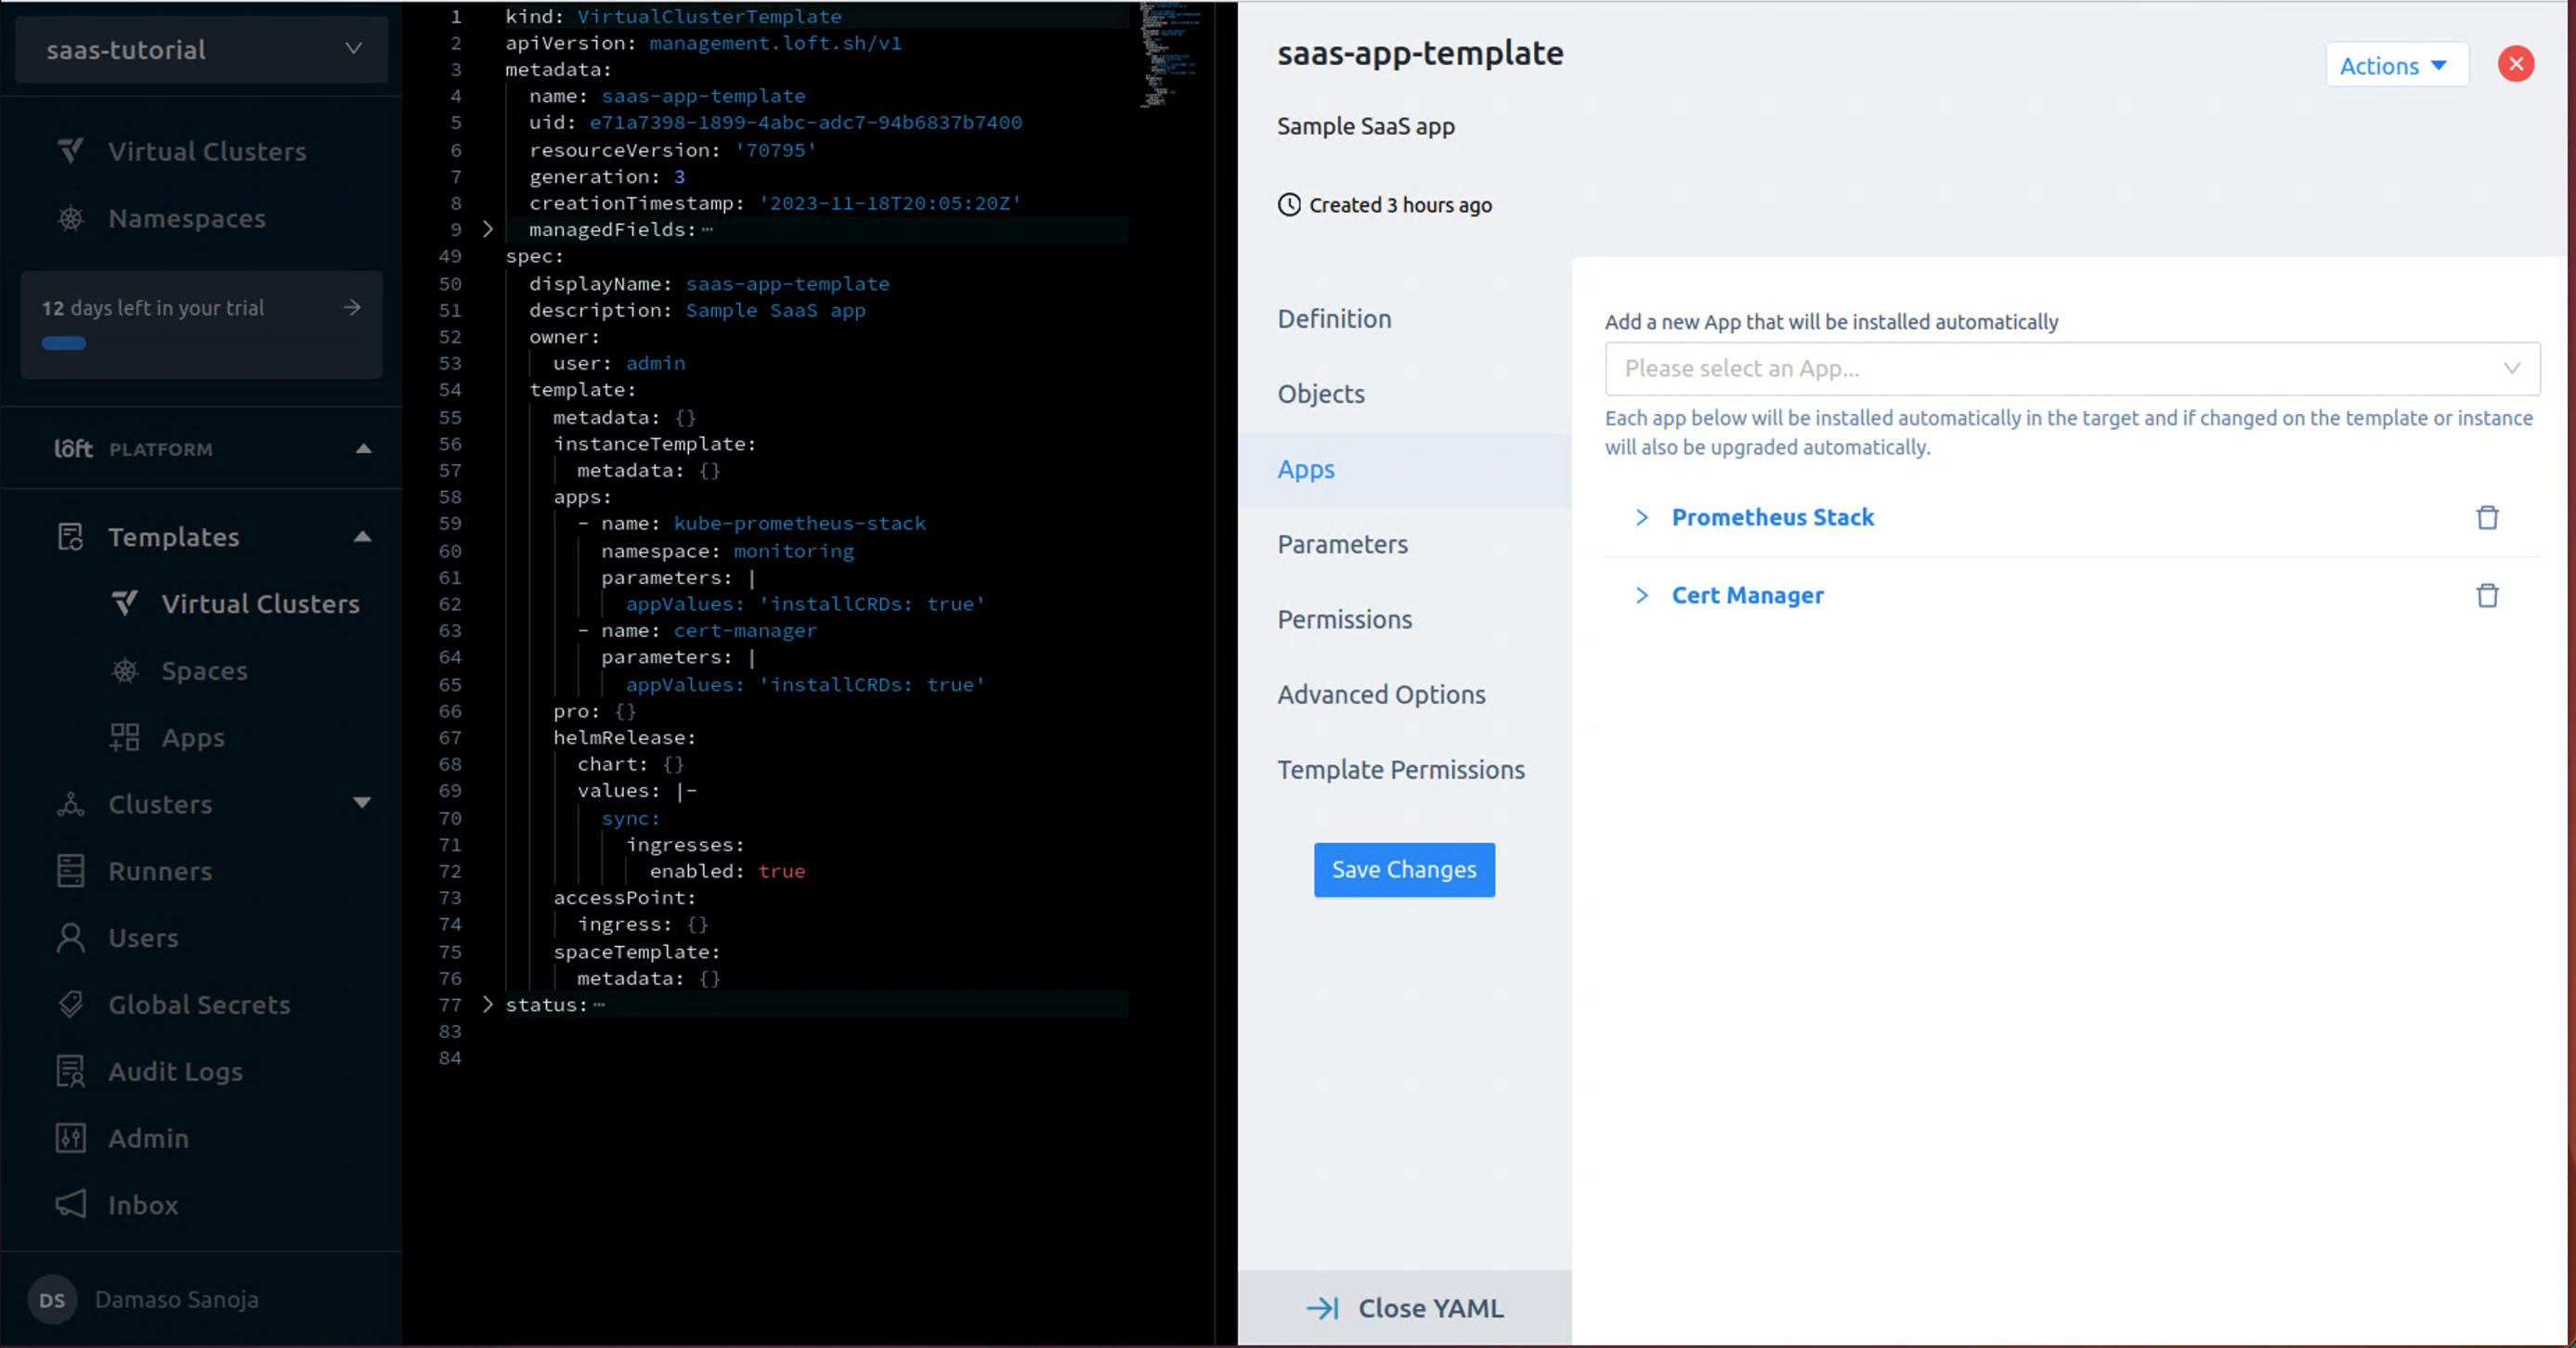Click the Save Changes button
Viewport: 2576px width, 1348px height.
(1404, 869)
